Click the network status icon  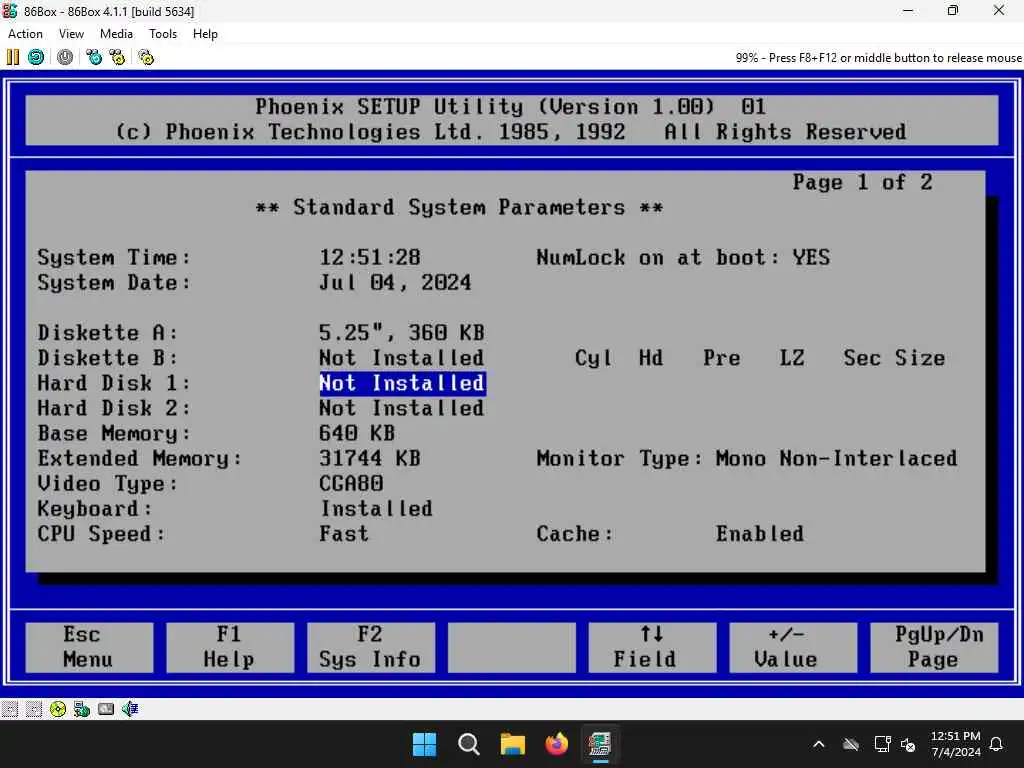(82, 709)
